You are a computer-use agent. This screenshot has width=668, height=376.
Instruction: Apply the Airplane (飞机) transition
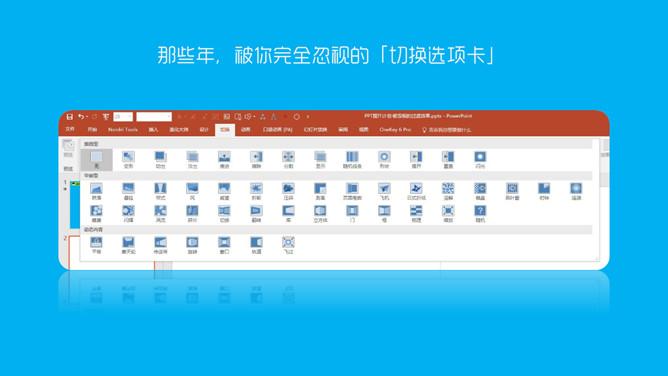(384, 191)
